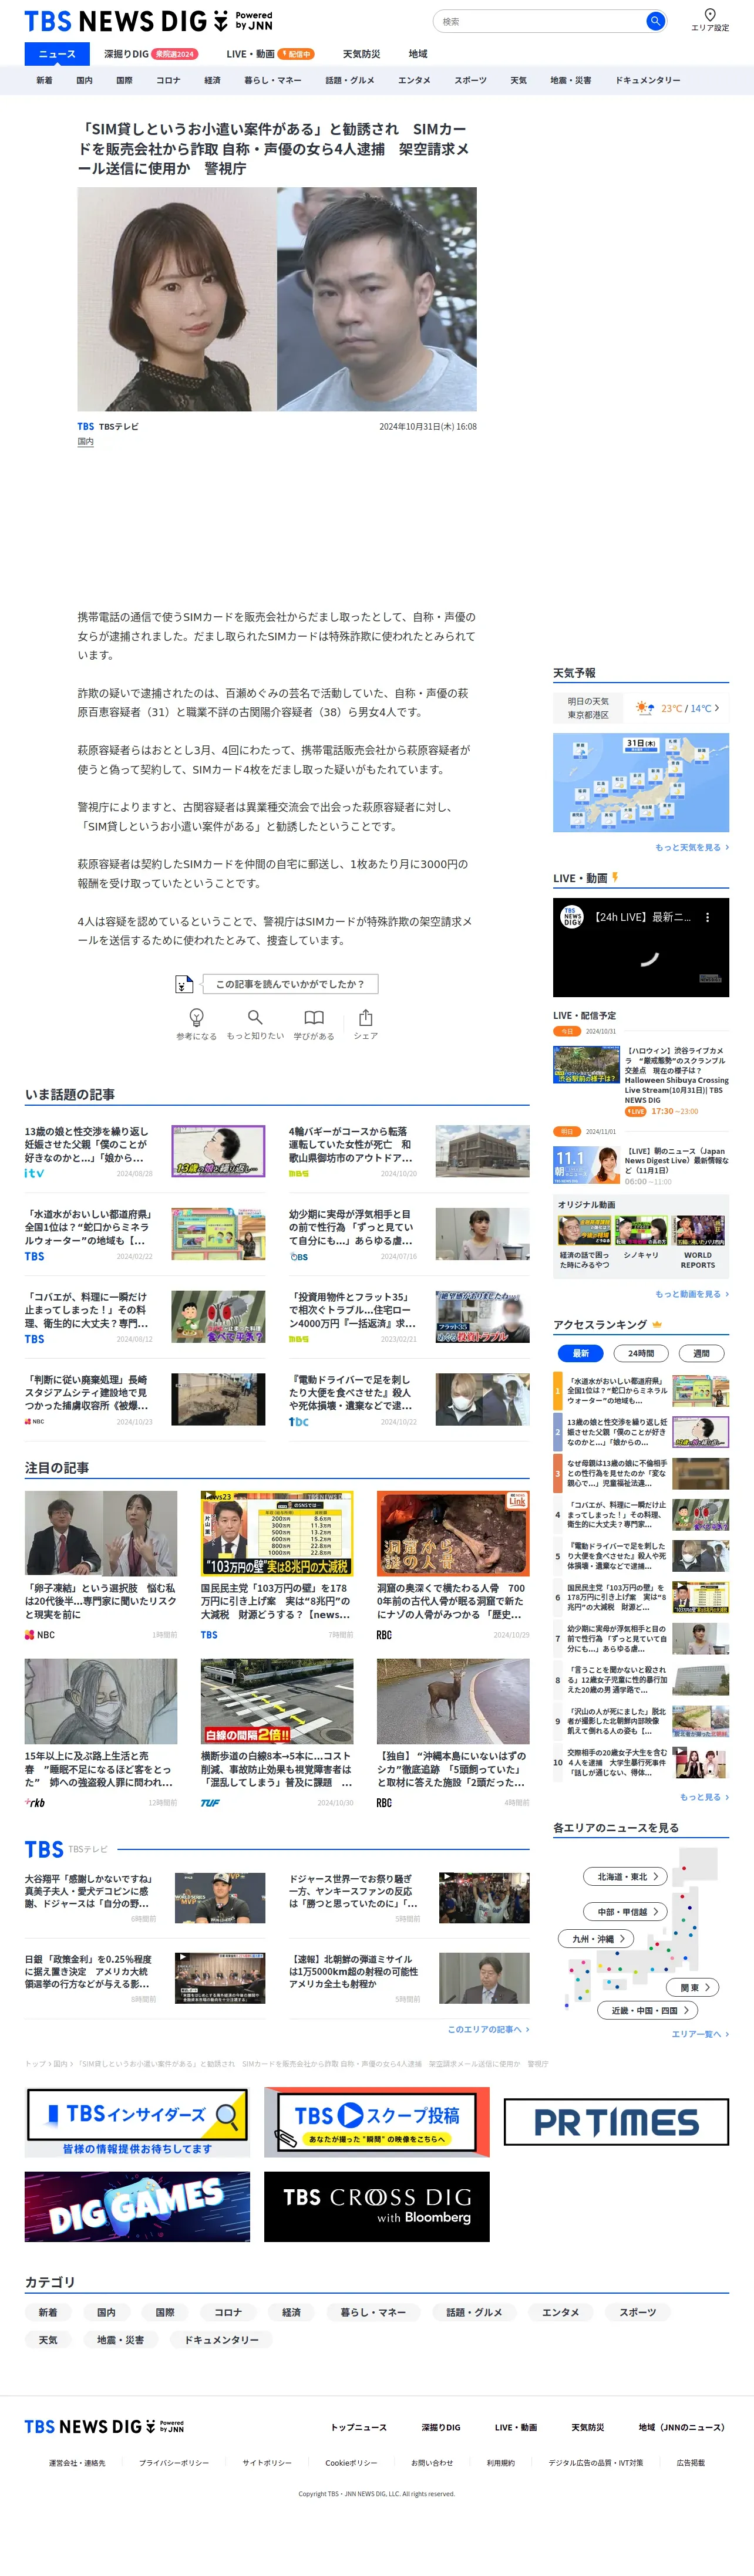Click the 話題・グルメ category pill at bottom
Viewport: 754px width, 2576px height.
coord(474,2312)
